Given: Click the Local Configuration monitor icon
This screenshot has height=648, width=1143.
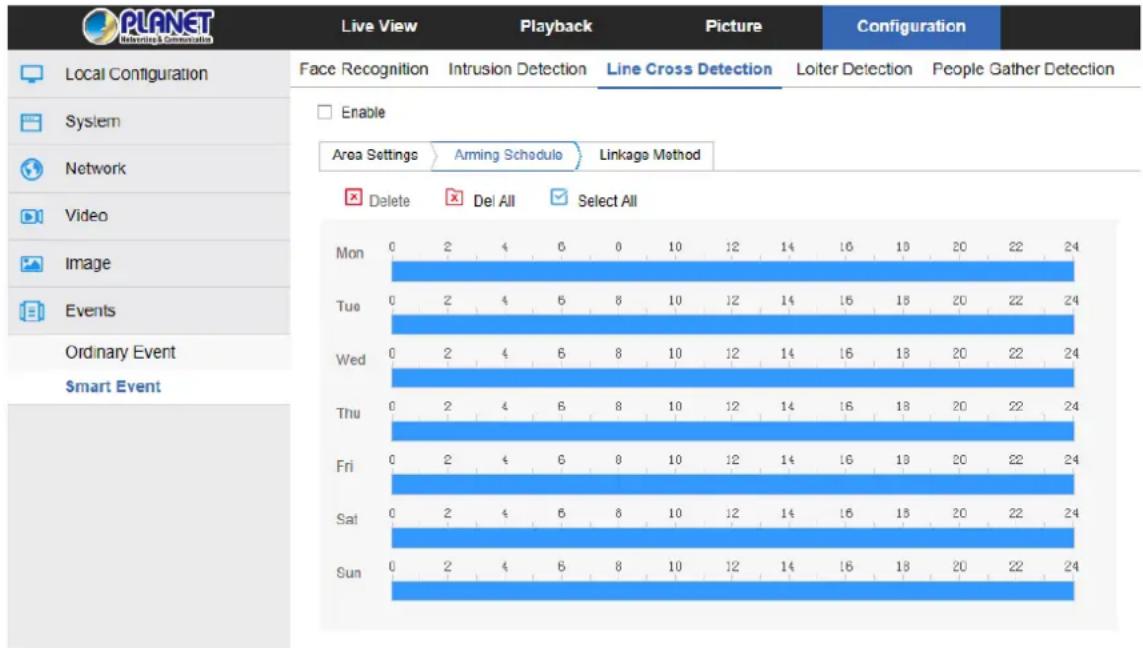Looking at the screenshot, I should coord(31,74).
